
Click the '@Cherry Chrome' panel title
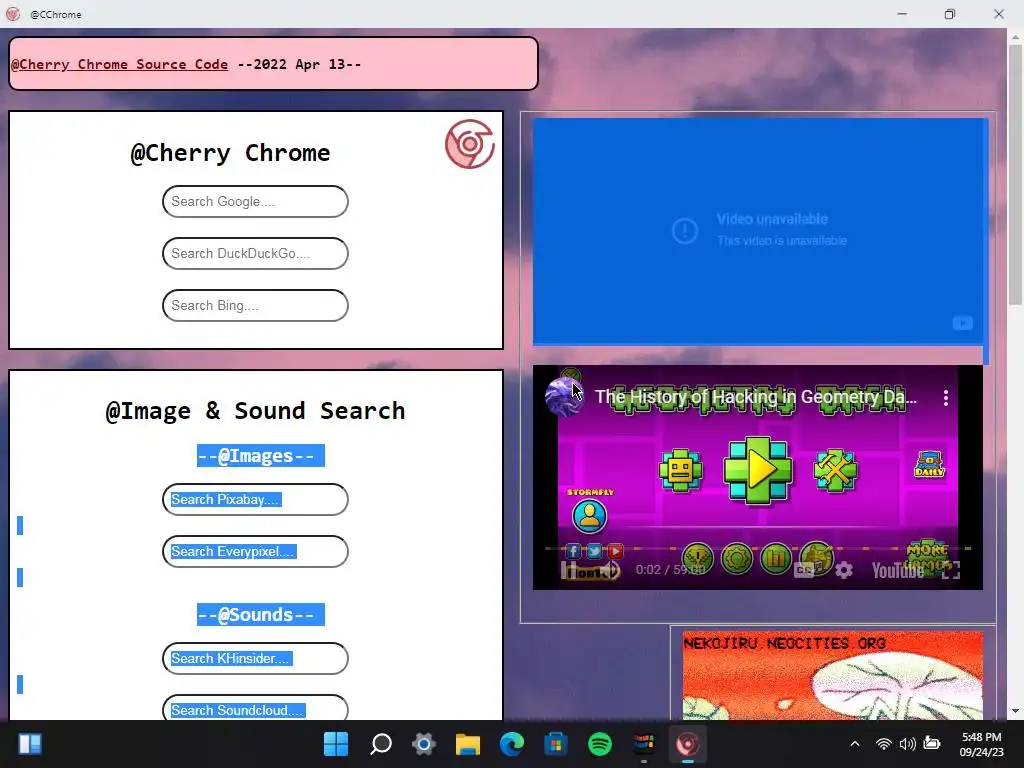(231, 153)
